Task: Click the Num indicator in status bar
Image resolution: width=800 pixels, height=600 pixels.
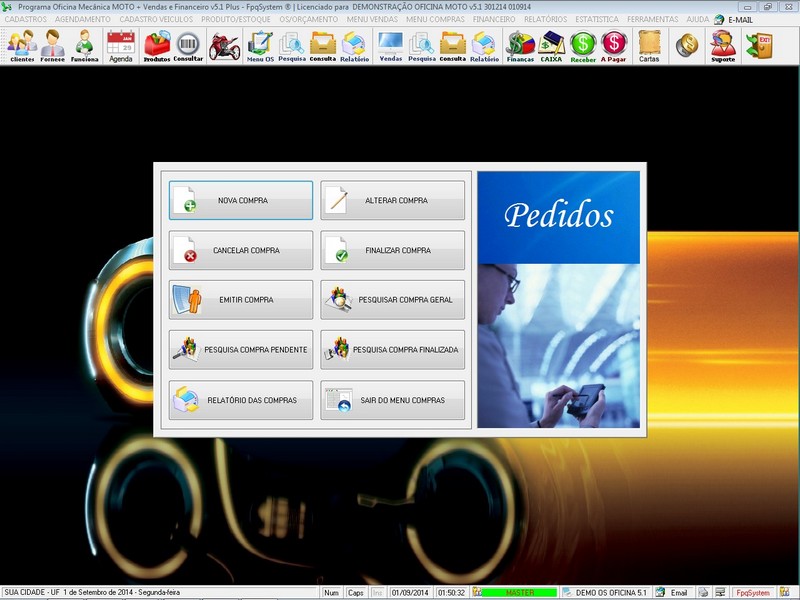Action: (x=331, y=593)
